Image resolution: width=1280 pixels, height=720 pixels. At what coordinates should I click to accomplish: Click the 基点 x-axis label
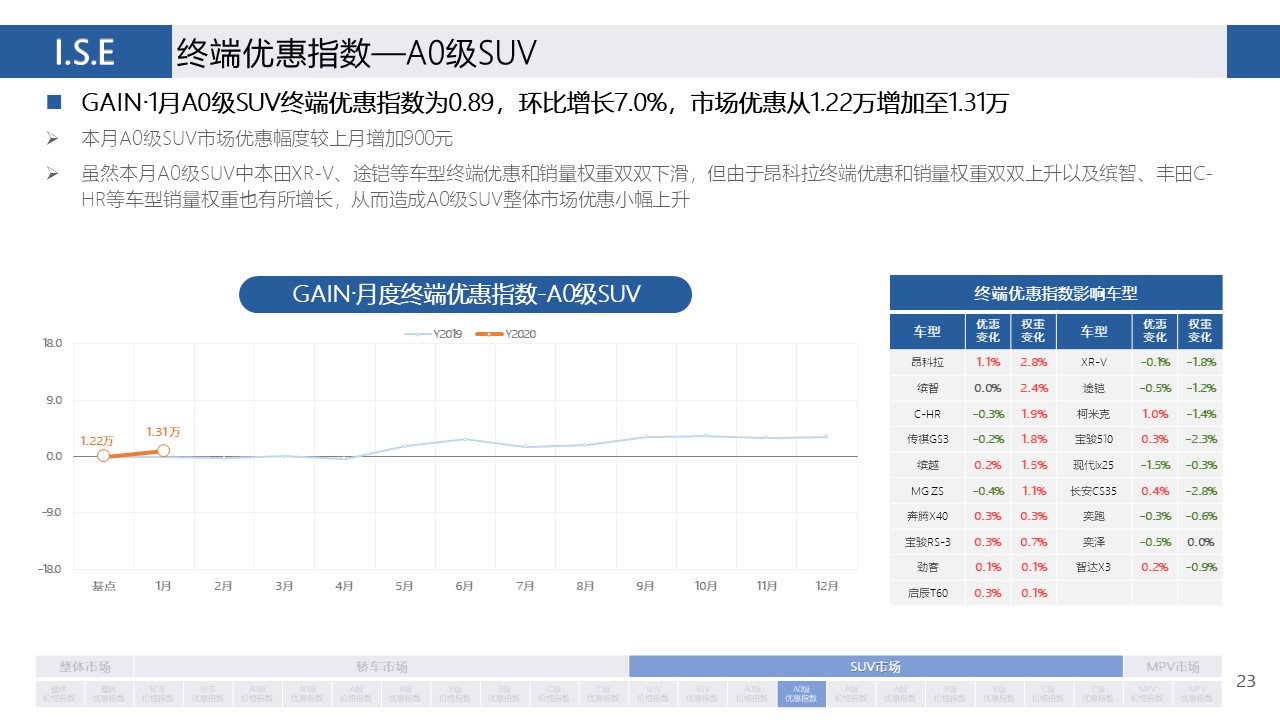coord(104,586)
